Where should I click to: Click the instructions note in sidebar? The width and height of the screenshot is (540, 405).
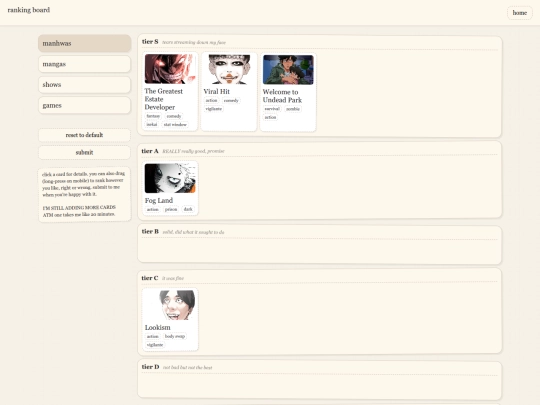[84, 195]
